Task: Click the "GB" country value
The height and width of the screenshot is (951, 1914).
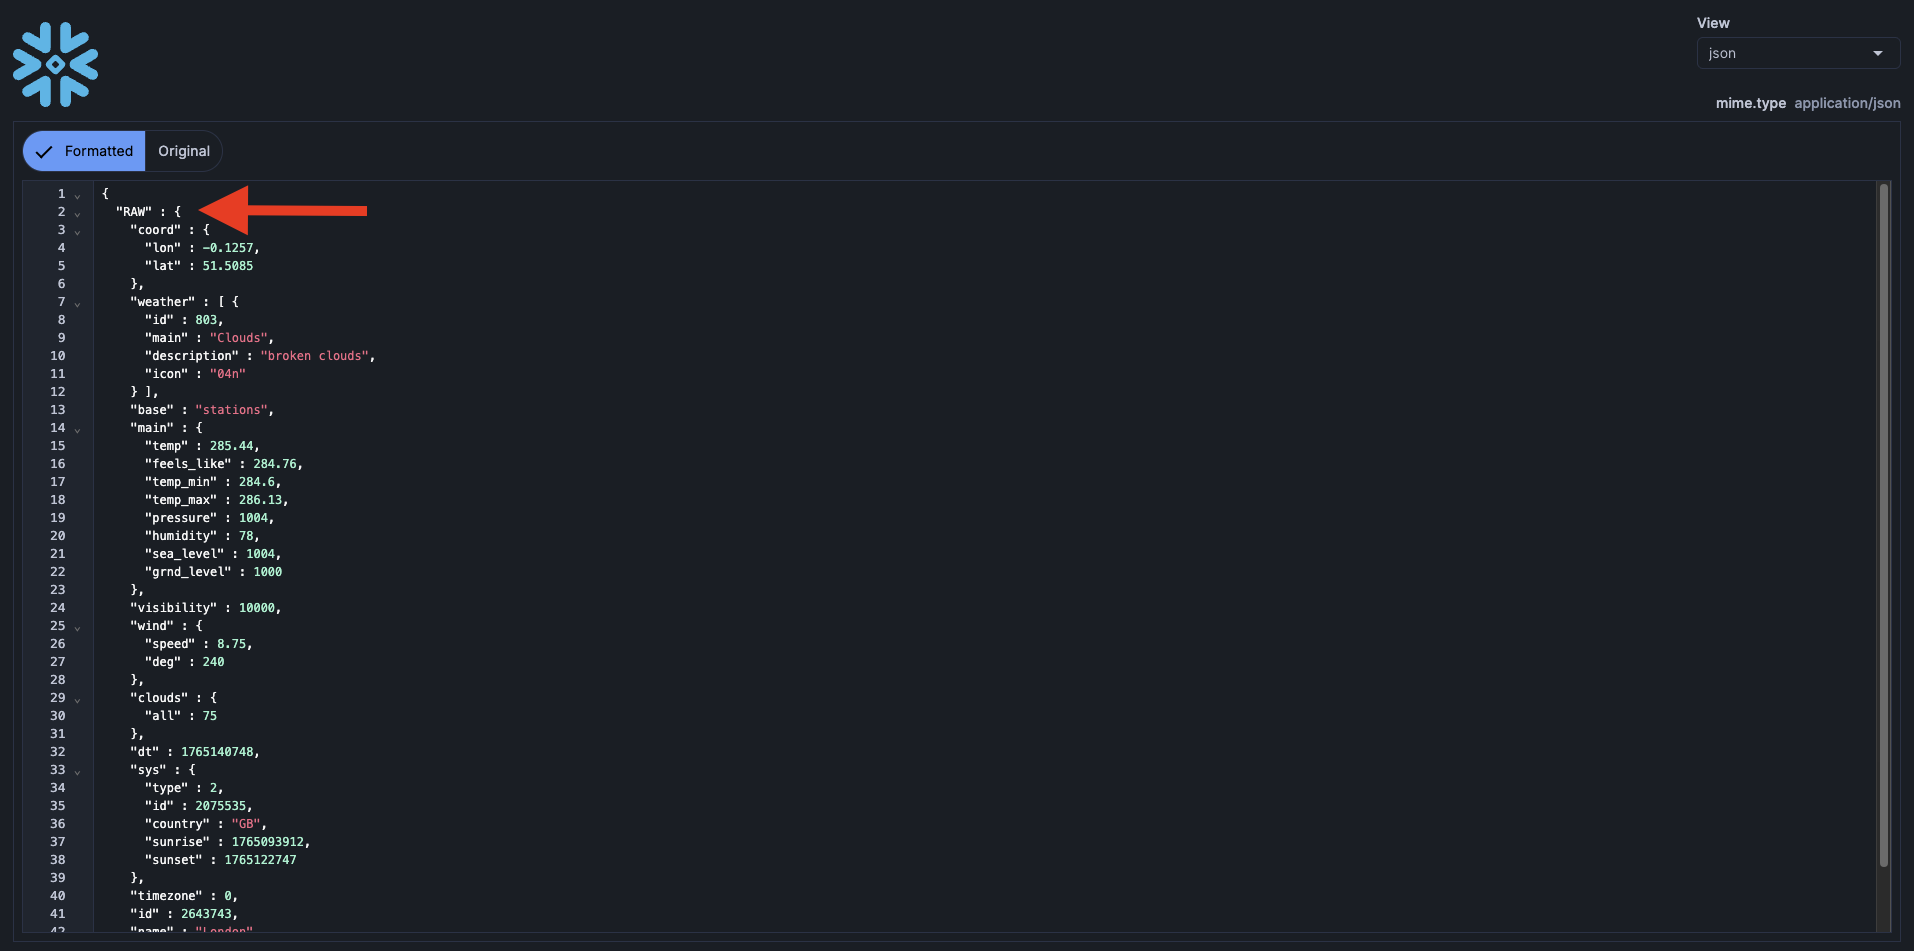Action: click(246, 824)
